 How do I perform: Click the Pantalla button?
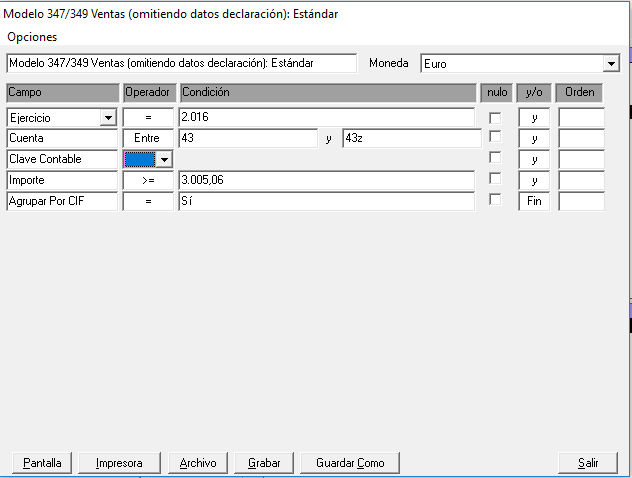pos(42,463)
